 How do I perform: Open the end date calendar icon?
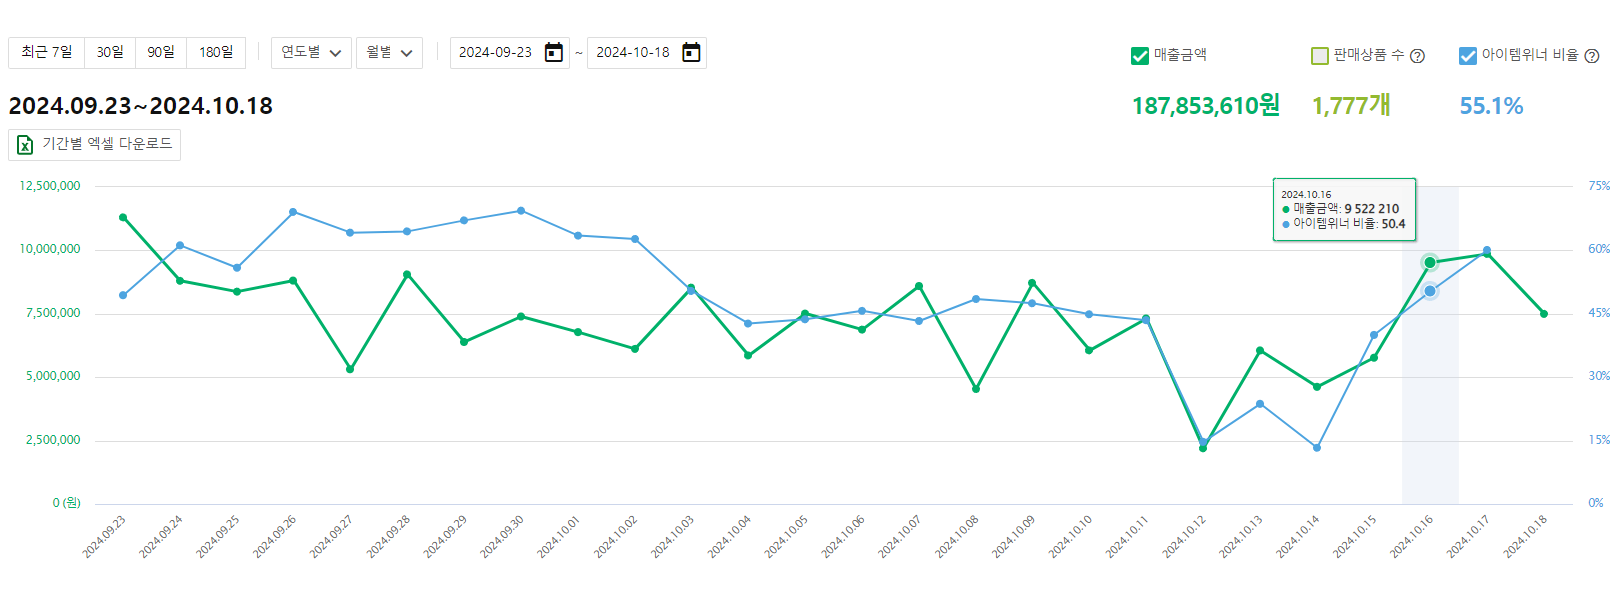tap(691, 53)
